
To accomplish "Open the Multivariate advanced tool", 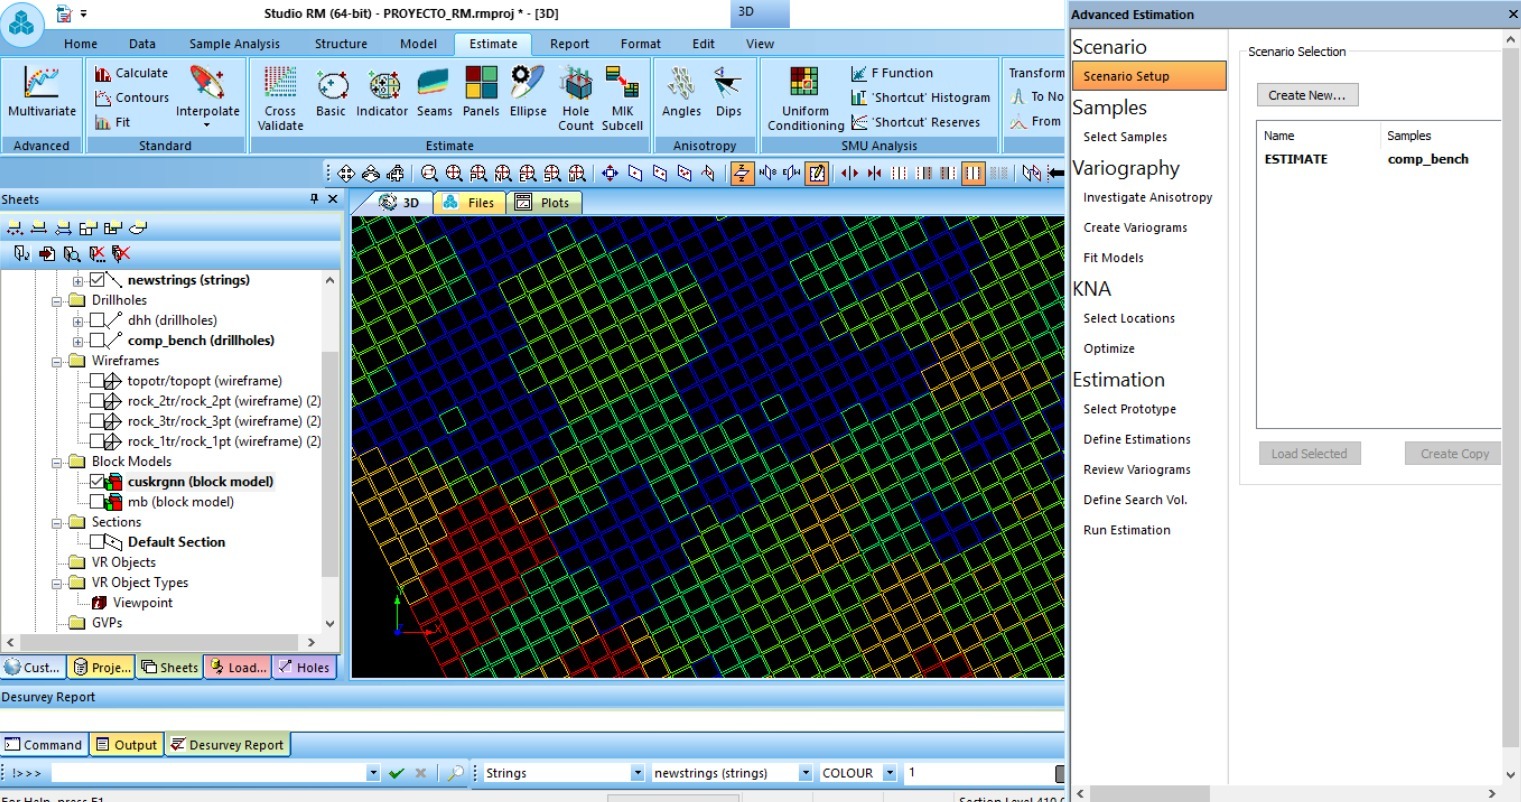I will click(41, 92).
